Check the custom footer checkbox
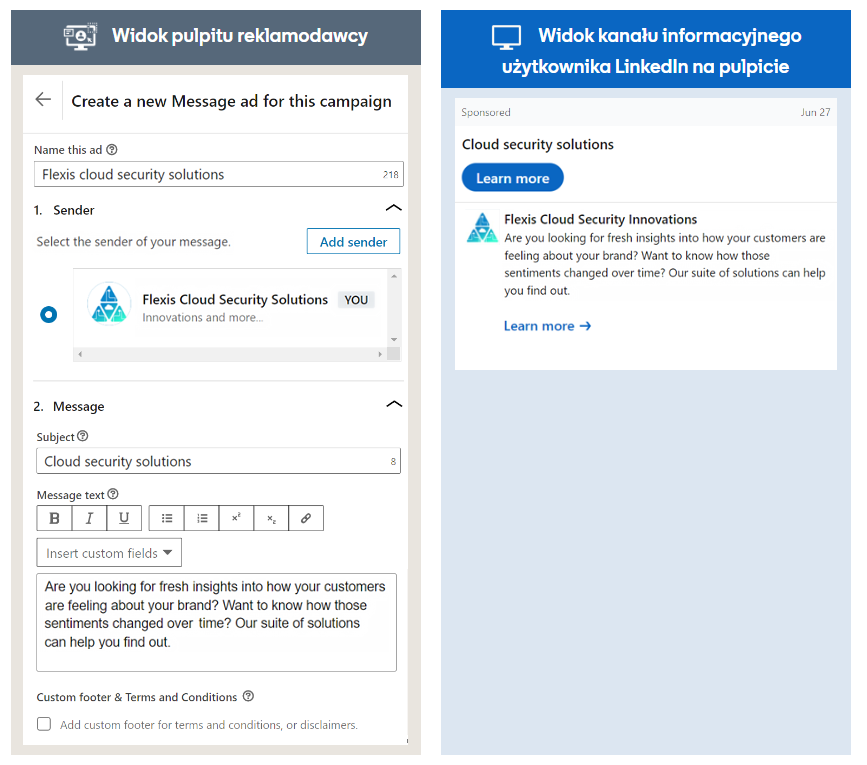 tap(44, 724)
